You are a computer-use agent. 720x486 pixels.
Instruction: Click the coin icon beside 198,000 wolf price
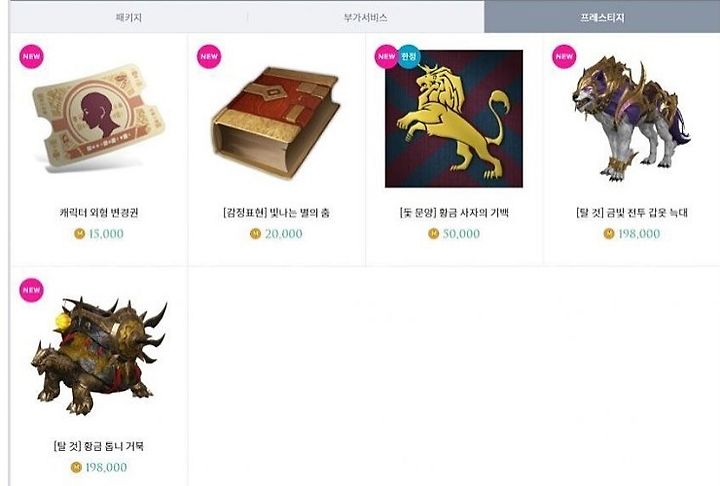pyautogui.click(x=609, y=234)
